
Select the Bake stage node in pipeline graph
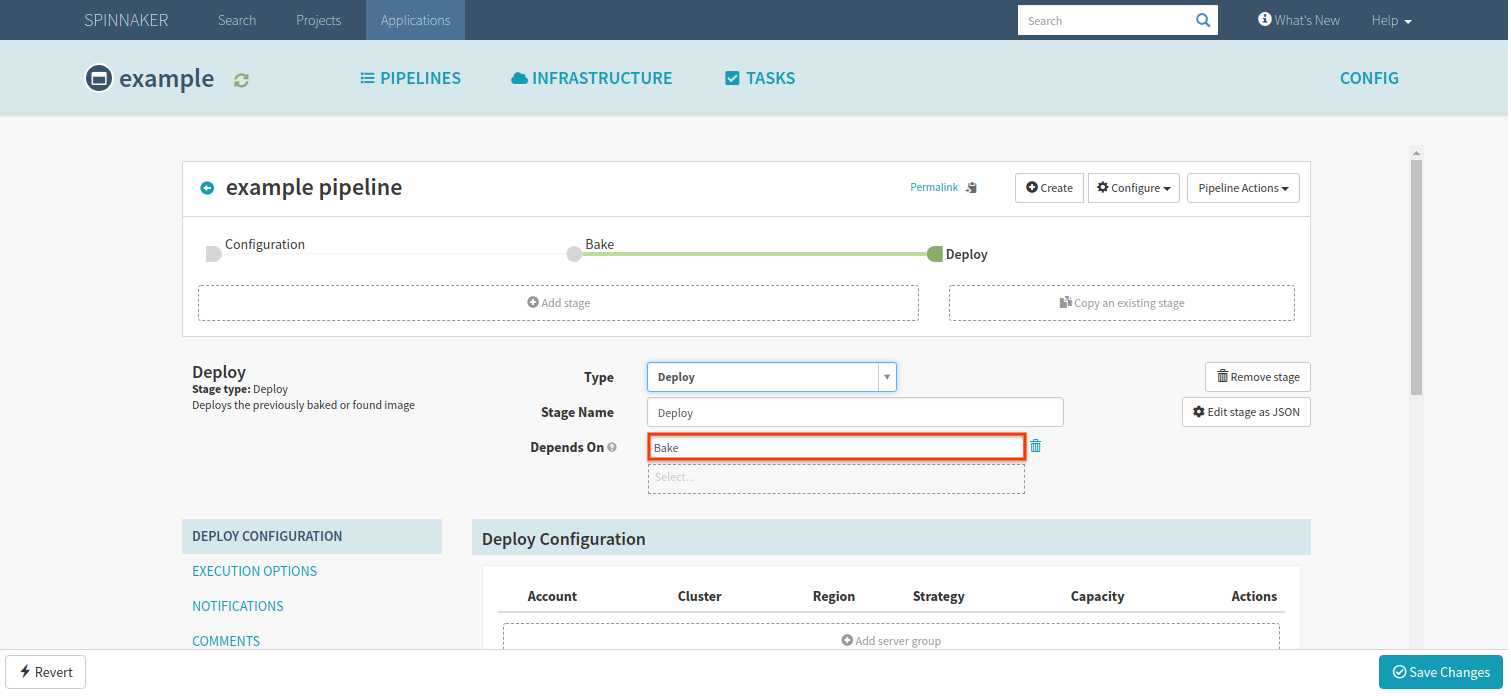[574, 254]
